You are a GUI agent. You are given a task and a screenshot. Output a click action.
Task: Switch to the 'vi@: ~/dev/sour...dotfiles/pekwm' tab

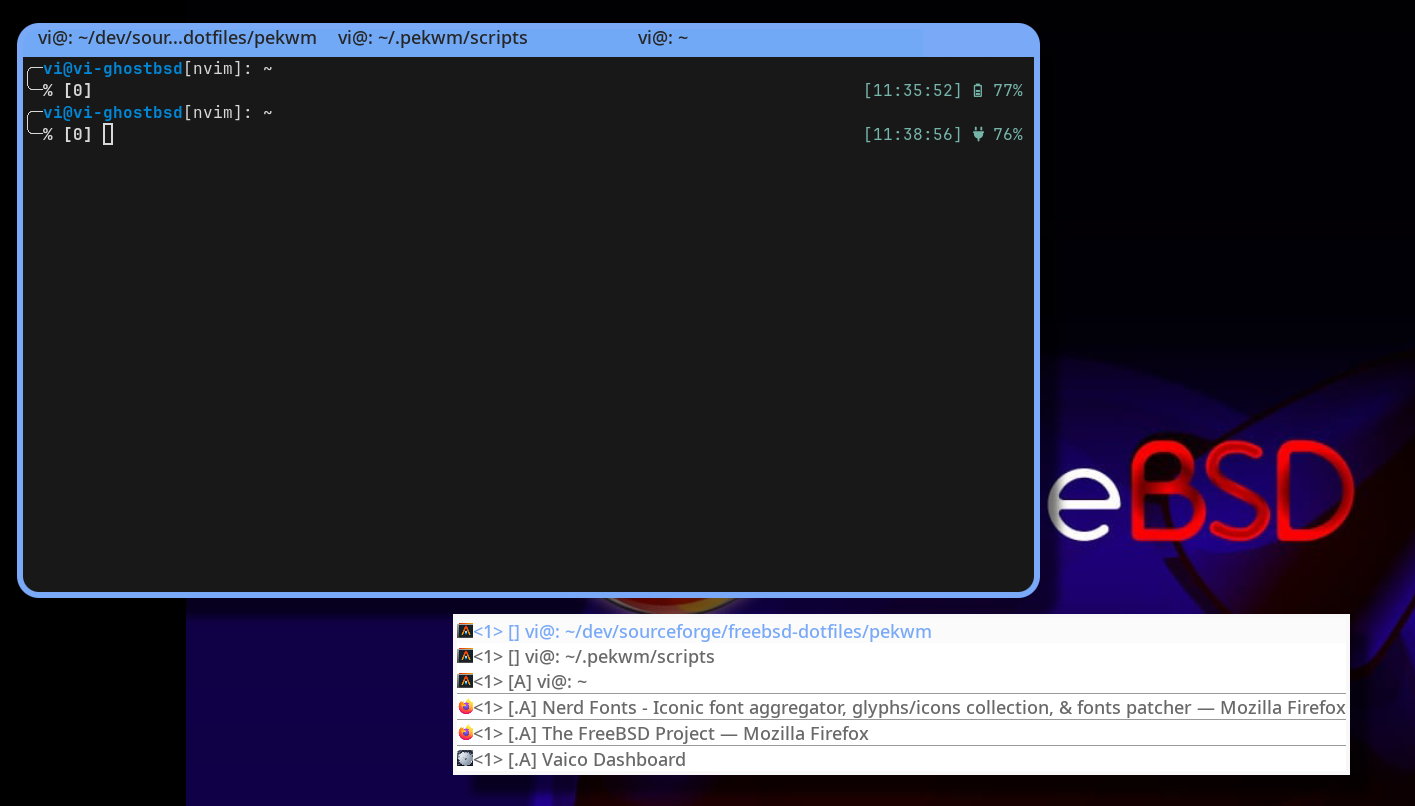click(x=177, y=39)
